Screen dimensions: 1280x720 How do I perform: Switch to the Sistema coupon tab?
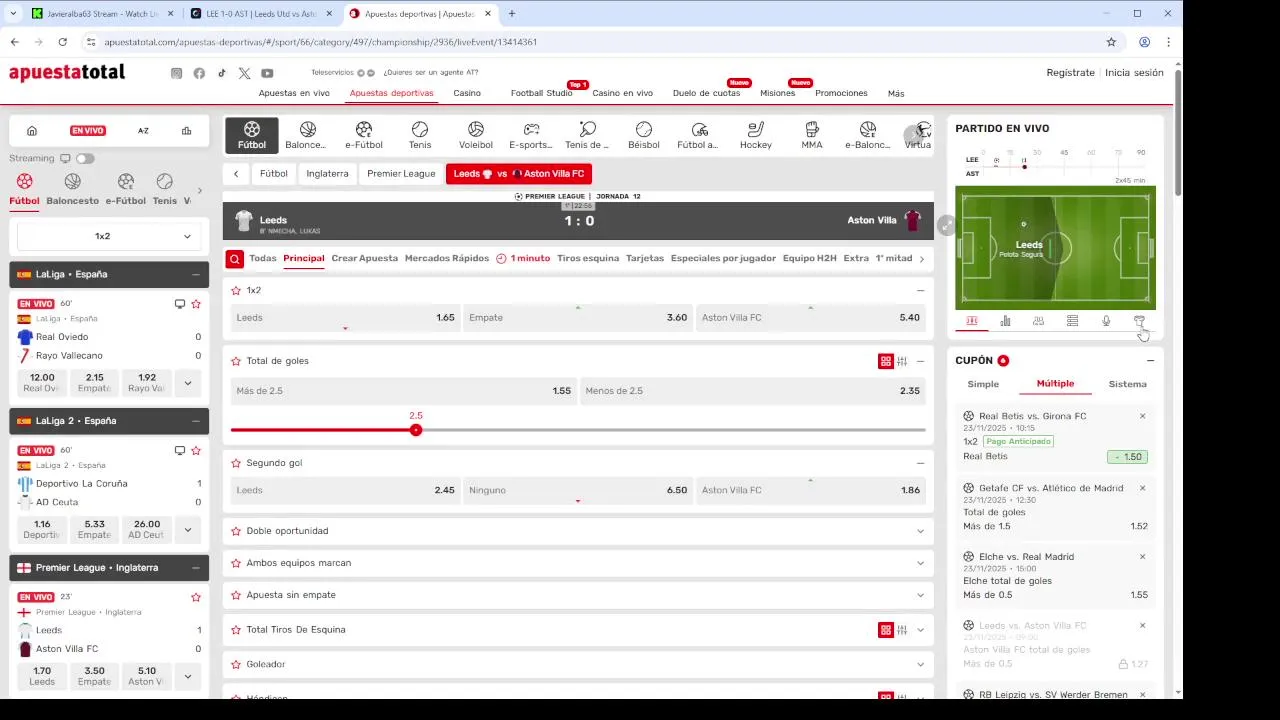[1127, 384]
